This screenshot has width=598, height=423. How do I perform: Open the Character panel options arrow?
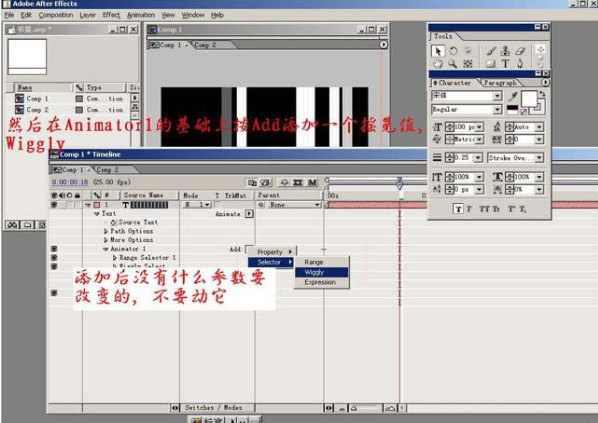click(x=545, y=82)
